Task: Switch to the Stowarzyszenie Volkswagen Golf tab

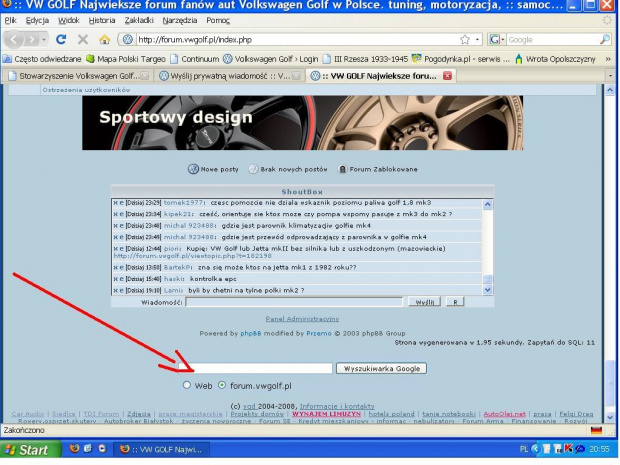Action: coord(78,76)
